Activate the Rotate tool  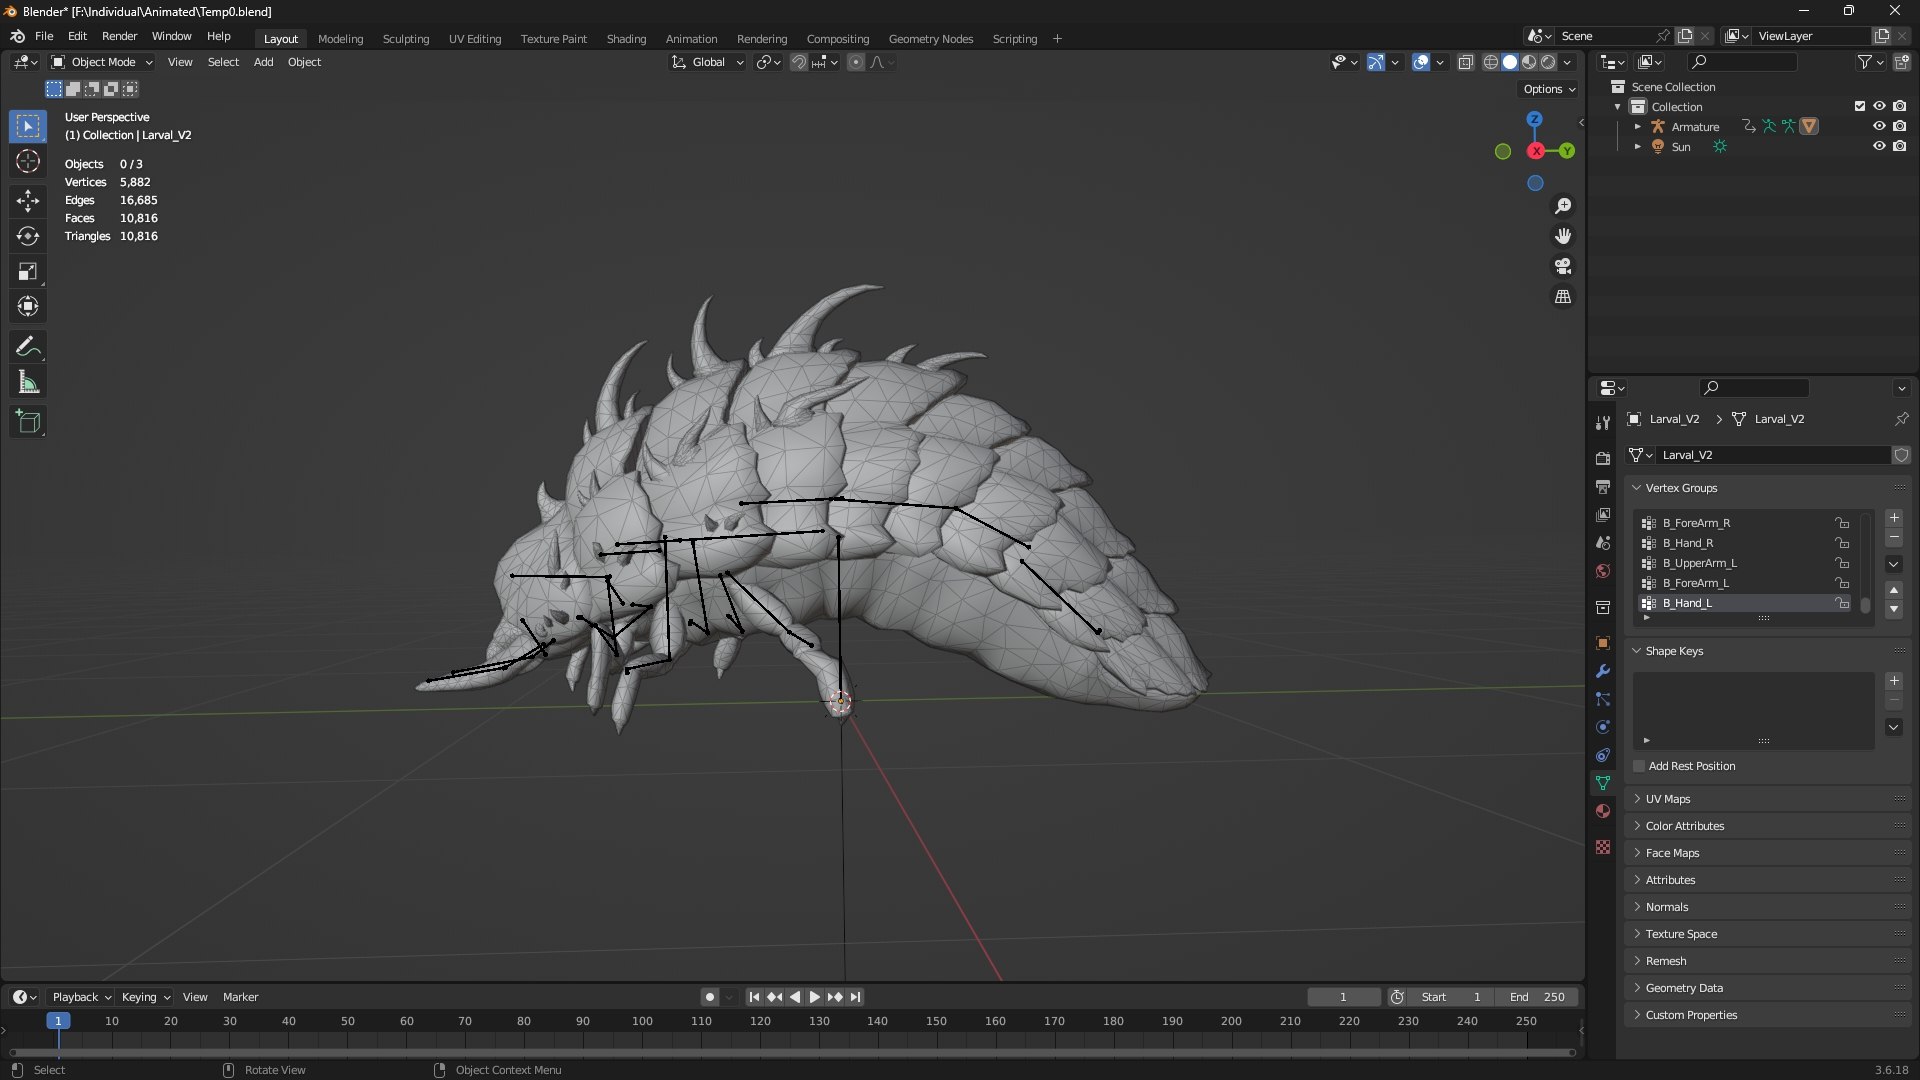click(28, 236)
